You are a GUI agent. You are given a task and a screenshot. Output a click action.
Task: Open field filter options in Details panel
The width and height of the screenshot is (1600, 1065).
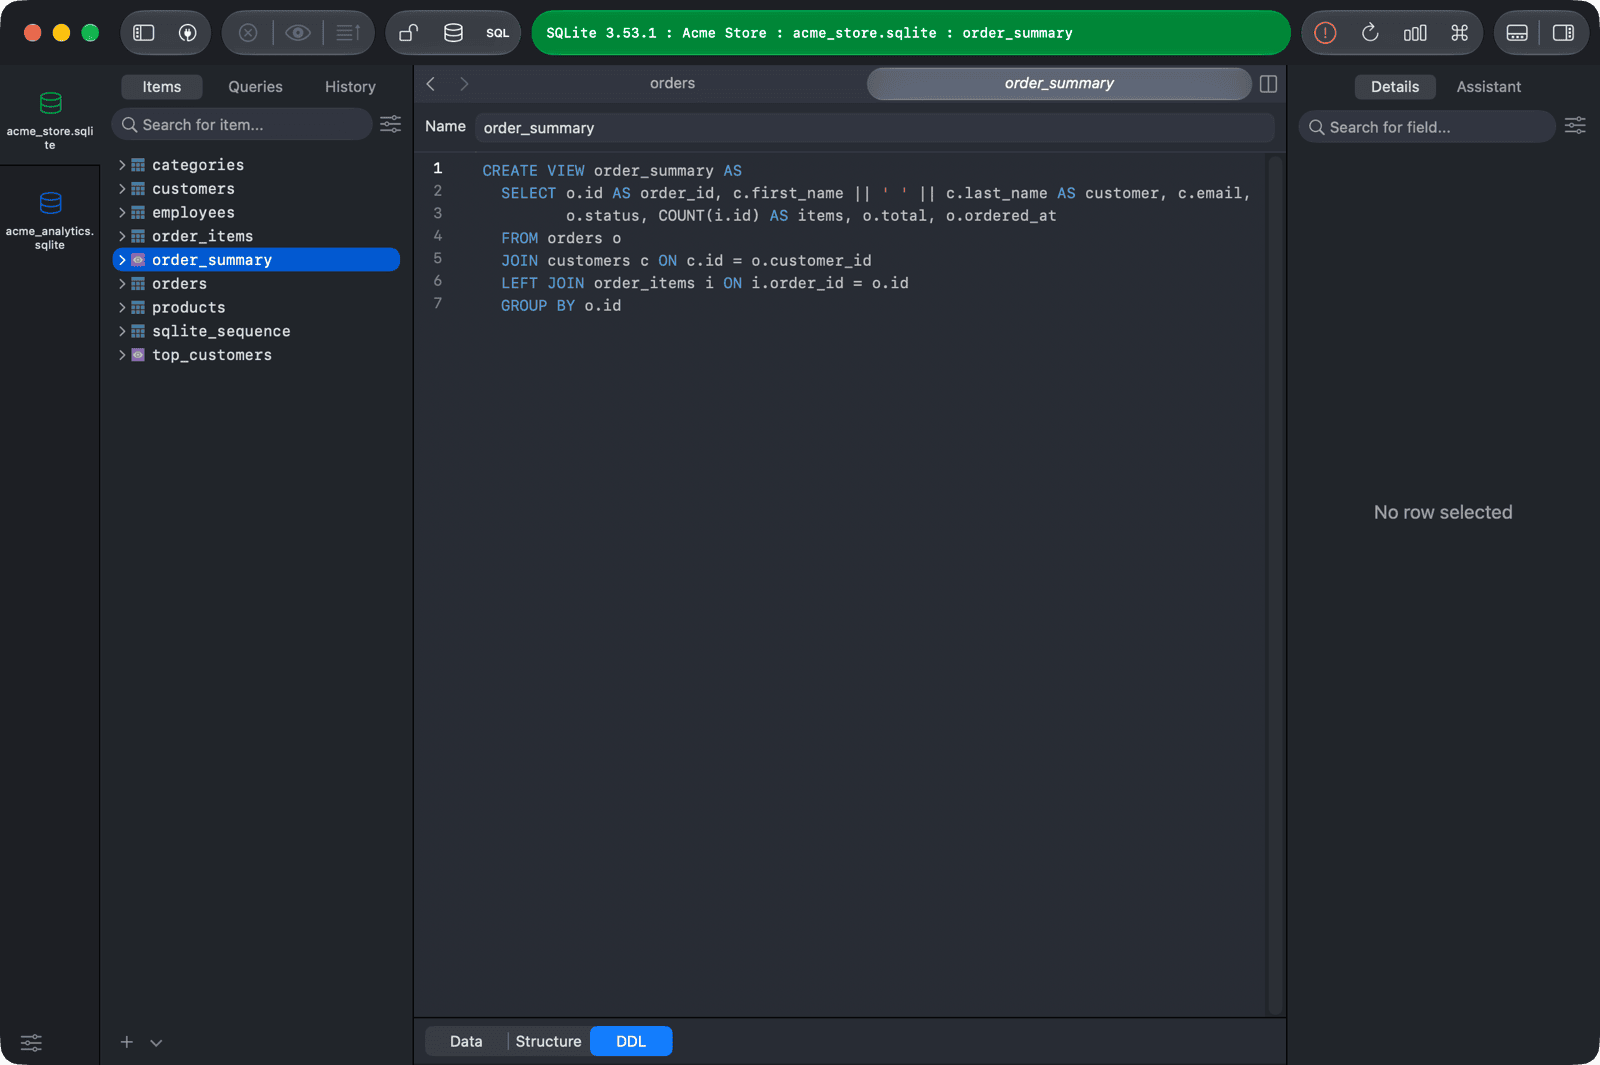coord(1575,126)
